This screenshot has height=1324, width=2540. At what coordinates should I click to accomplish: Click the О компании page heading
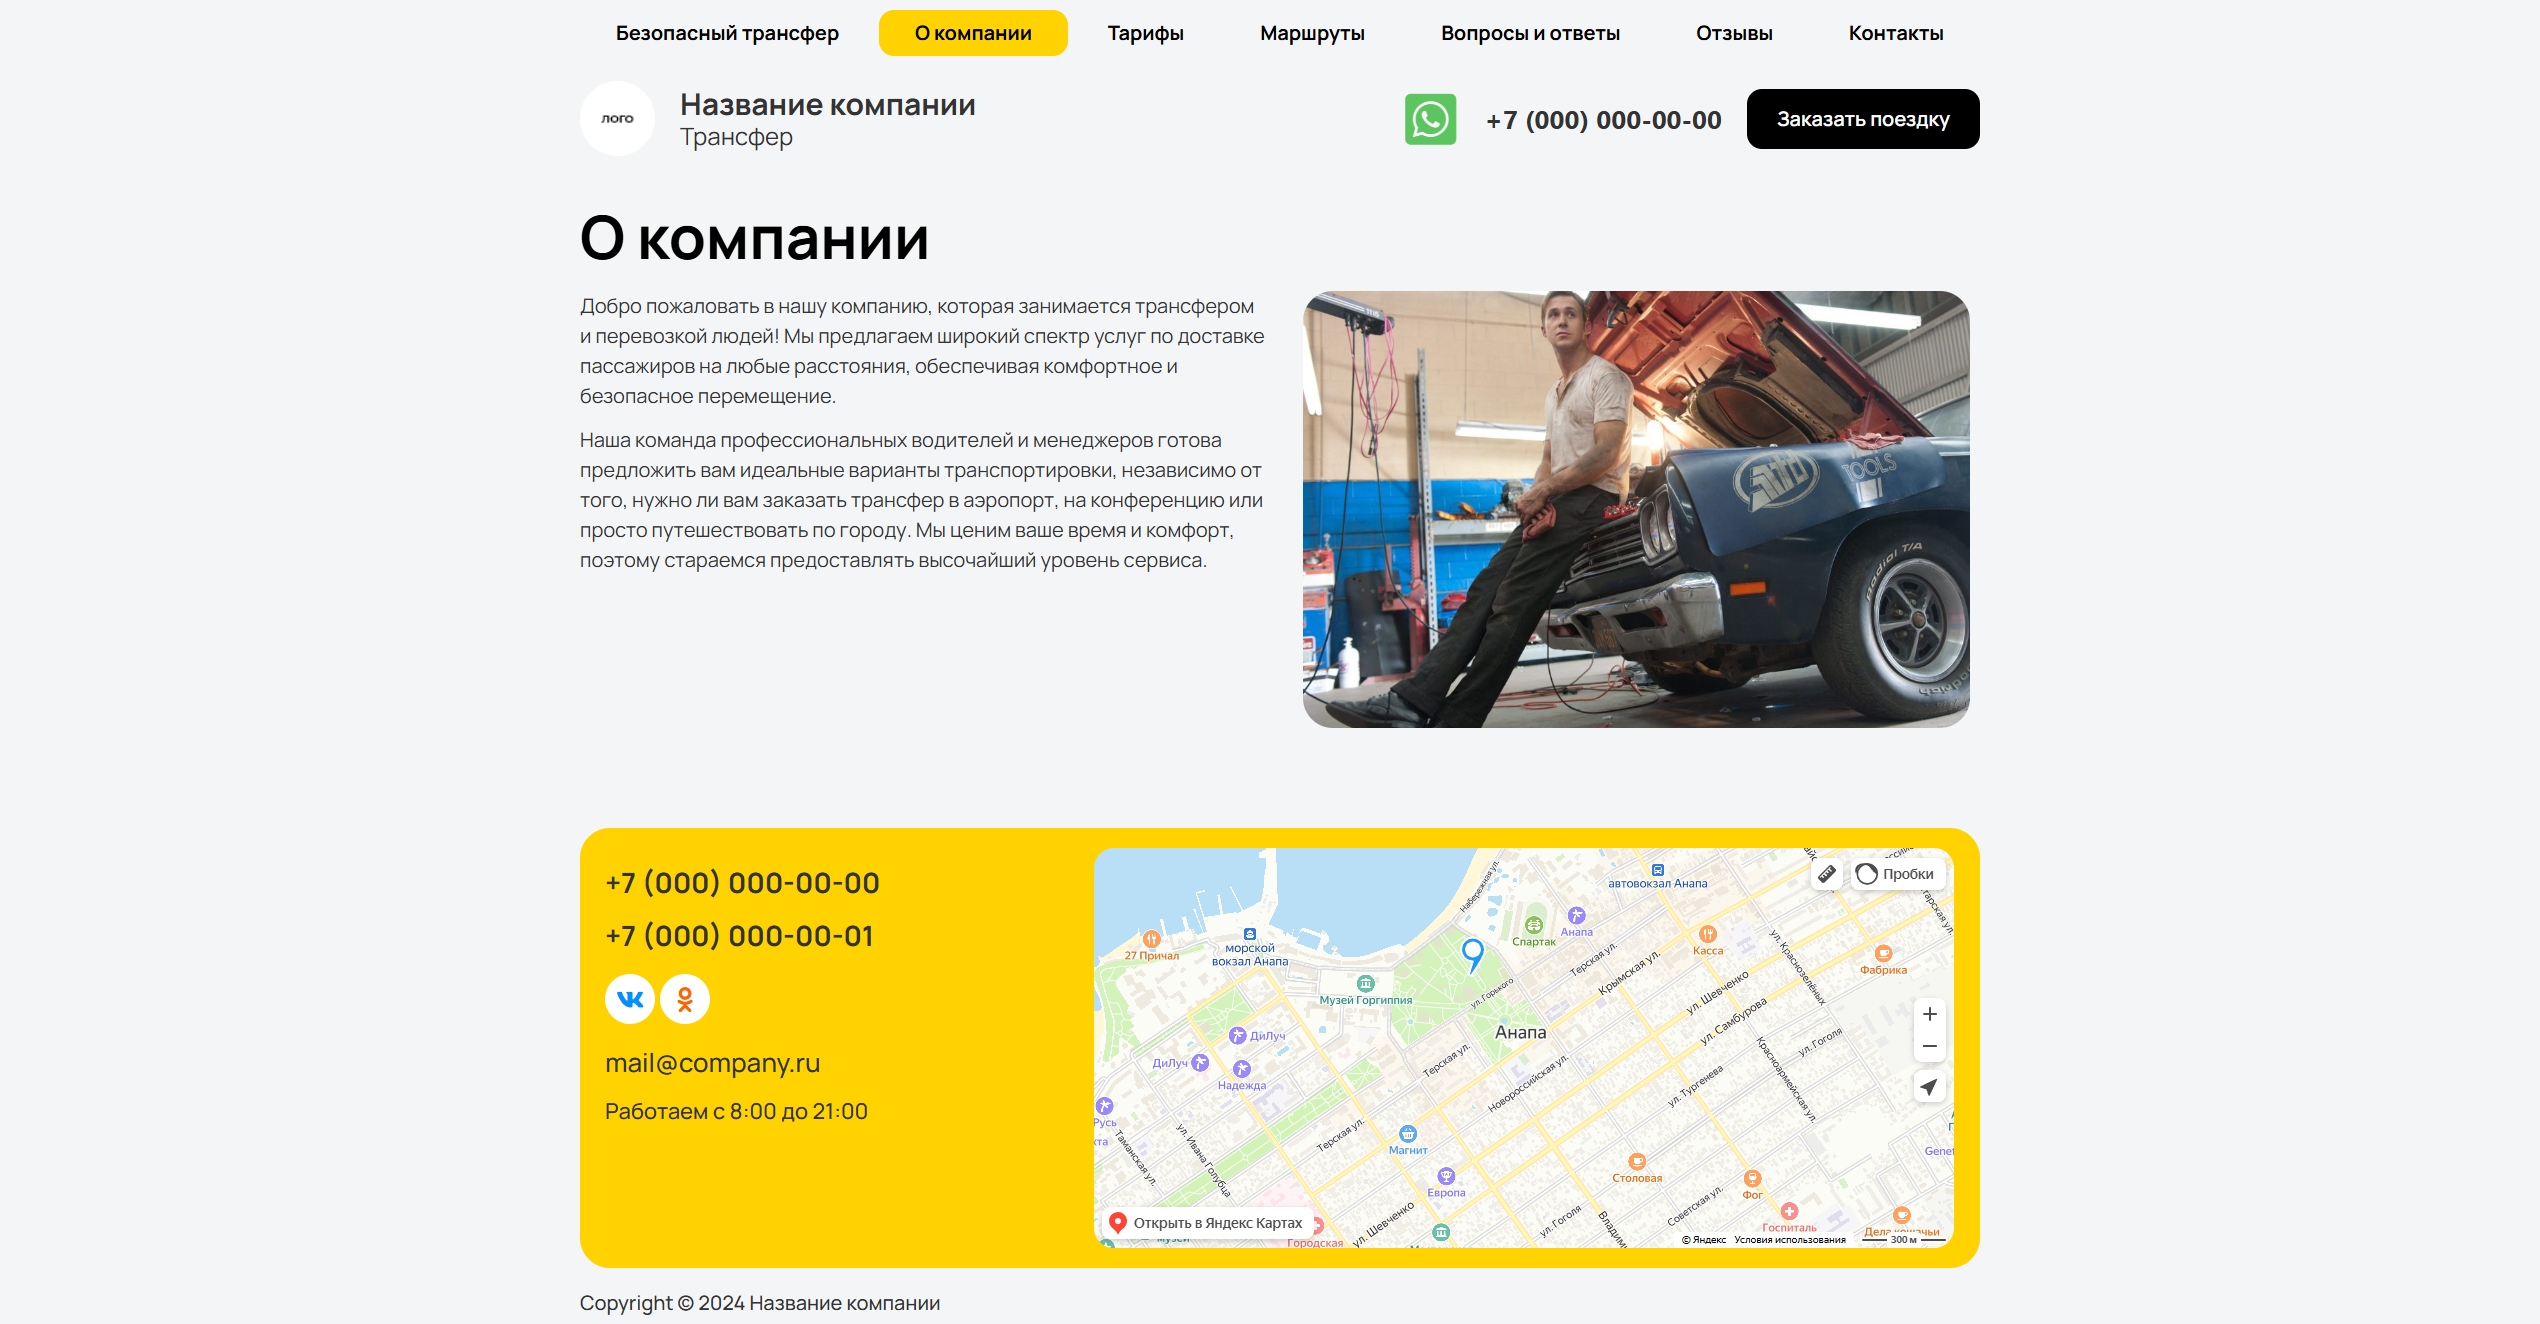pyautogui.click(x=755, y=238)
